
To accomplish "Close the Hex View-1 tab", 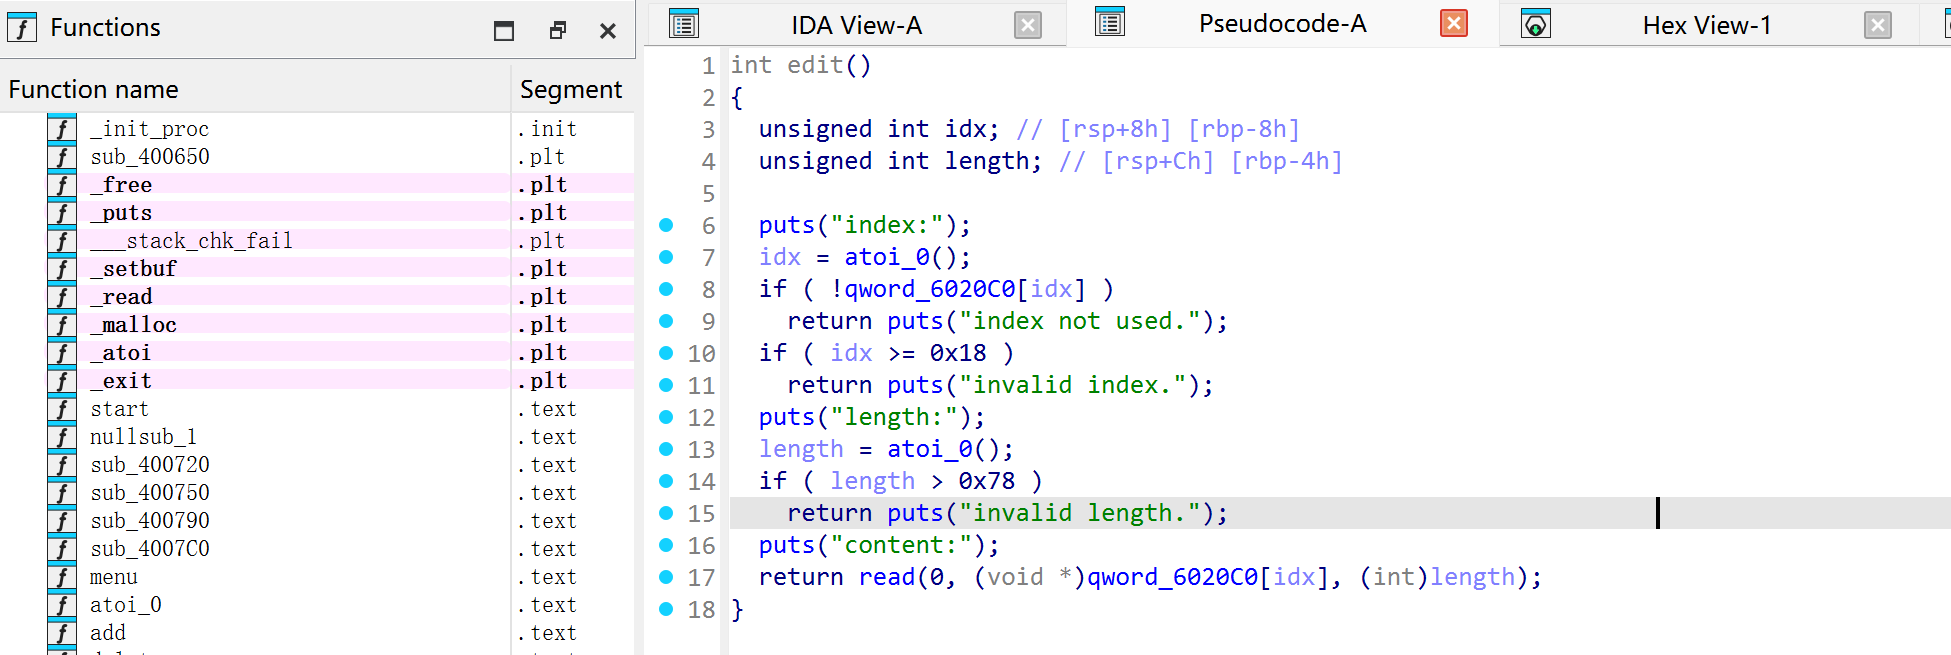I will point(1878,25).
